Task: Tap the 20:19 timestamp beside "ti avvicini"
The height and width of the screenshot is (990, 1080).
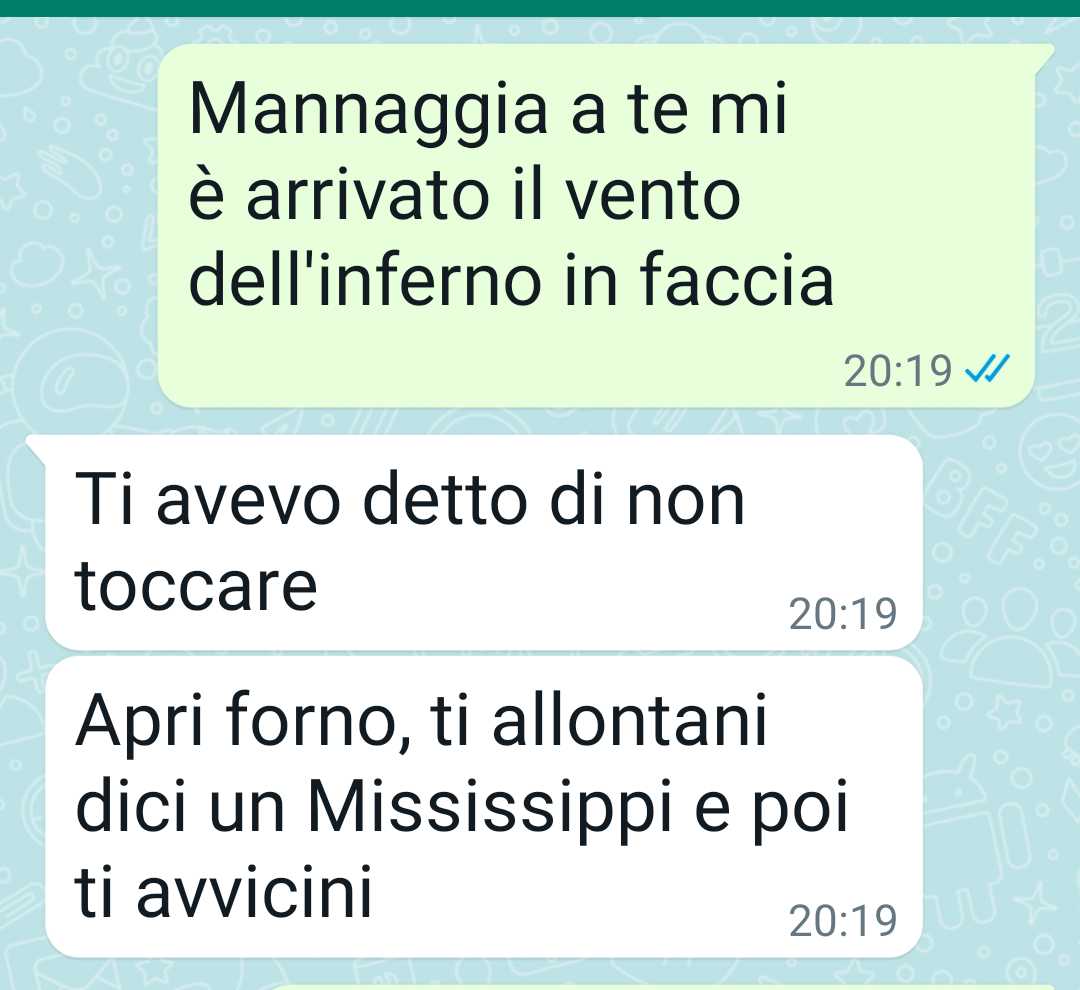Action: 843,920
